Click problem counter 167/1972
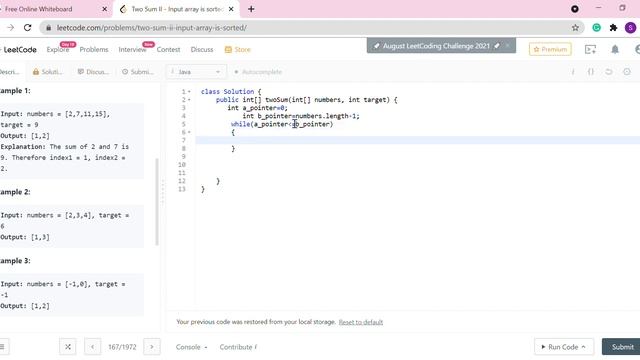 tap(122, 347)
